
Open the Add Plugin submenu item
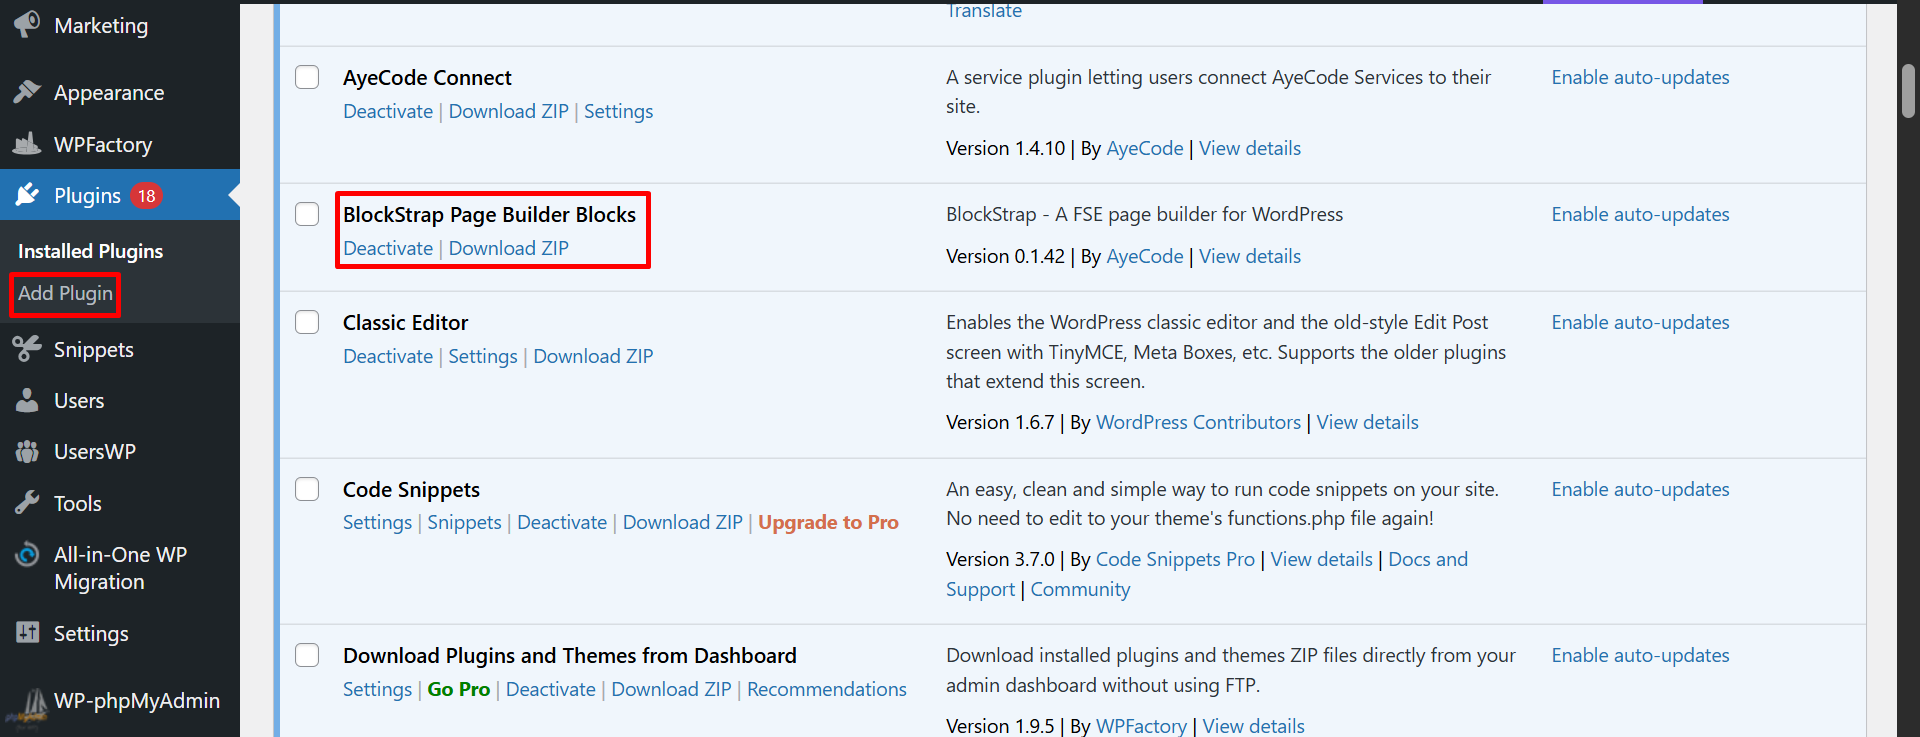[65, 293]
